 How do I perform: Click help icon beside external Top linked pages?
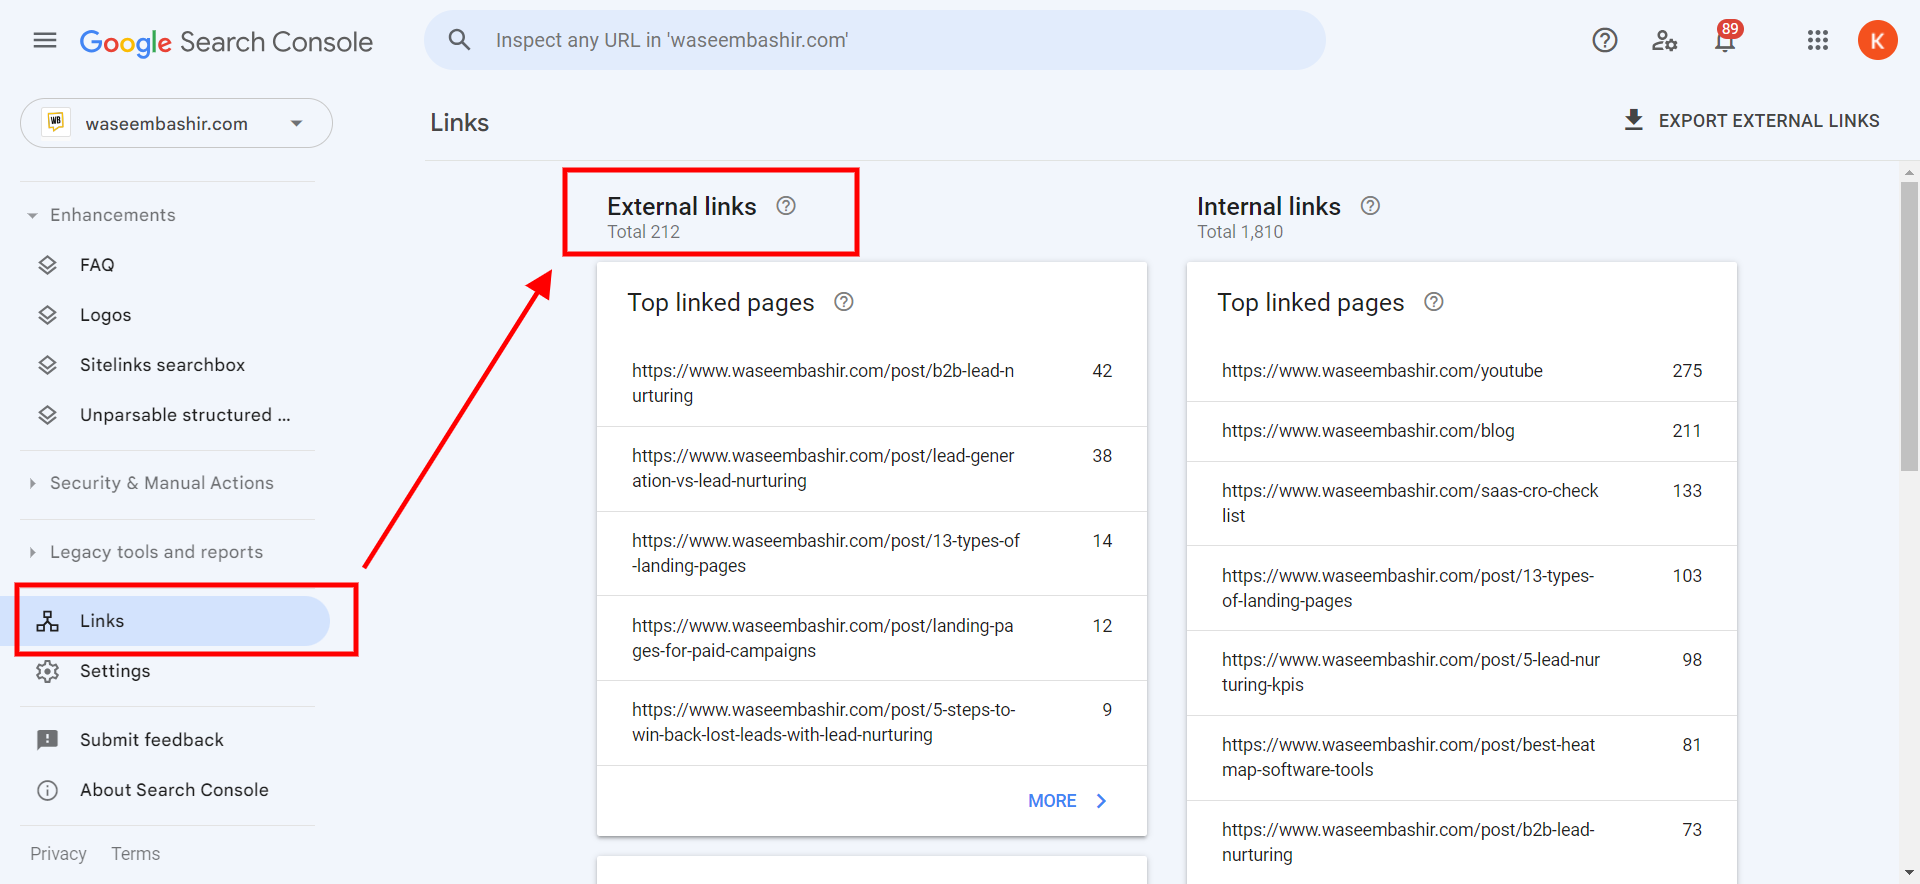click(844, 302)
